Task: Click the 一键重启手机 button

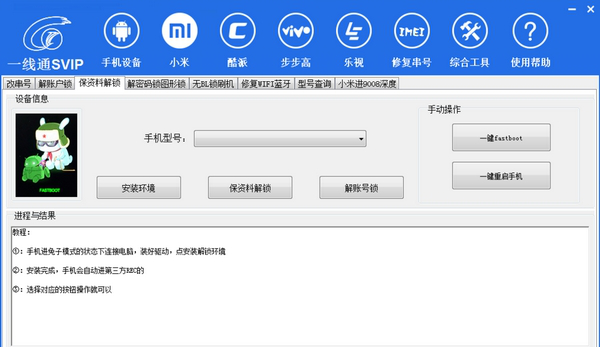Action: (x=501, y=176)
